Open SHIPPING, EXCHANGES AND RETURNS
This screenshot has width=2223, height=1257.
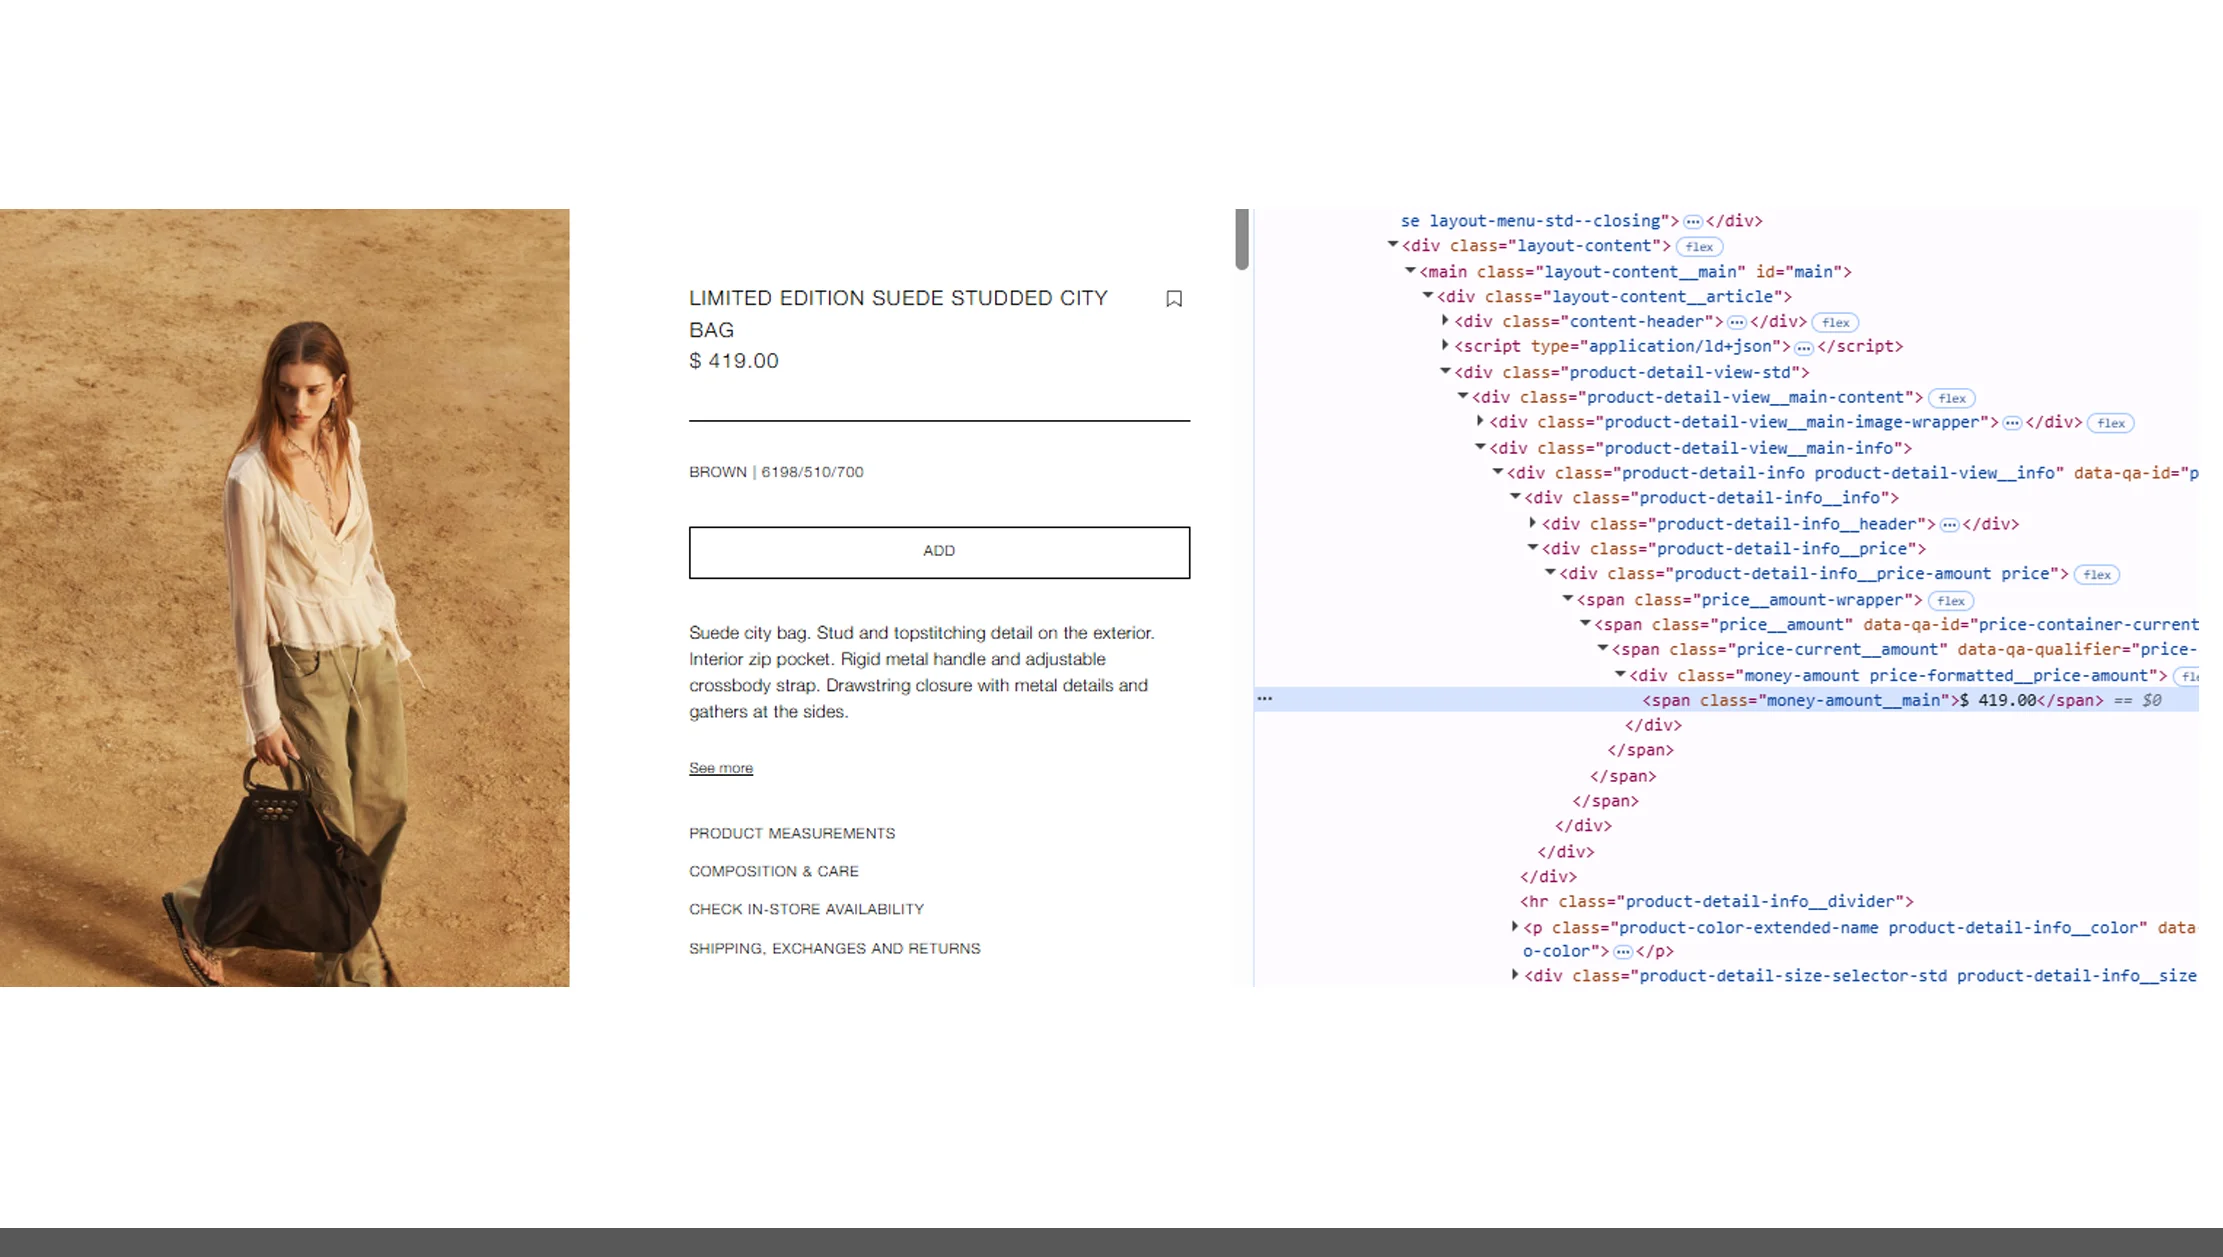tap(835, 948)
